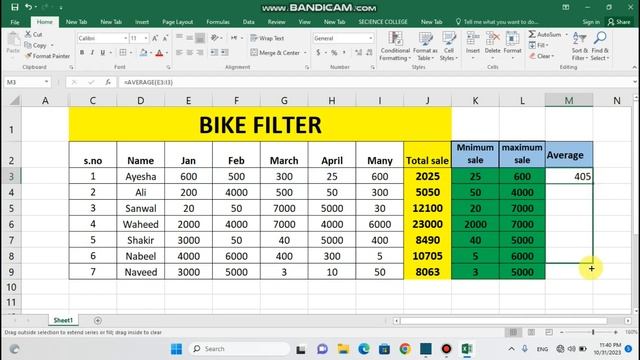Click the taskbar Search box
This screenshot has height=360, width=640.
(x=239, y=349)
